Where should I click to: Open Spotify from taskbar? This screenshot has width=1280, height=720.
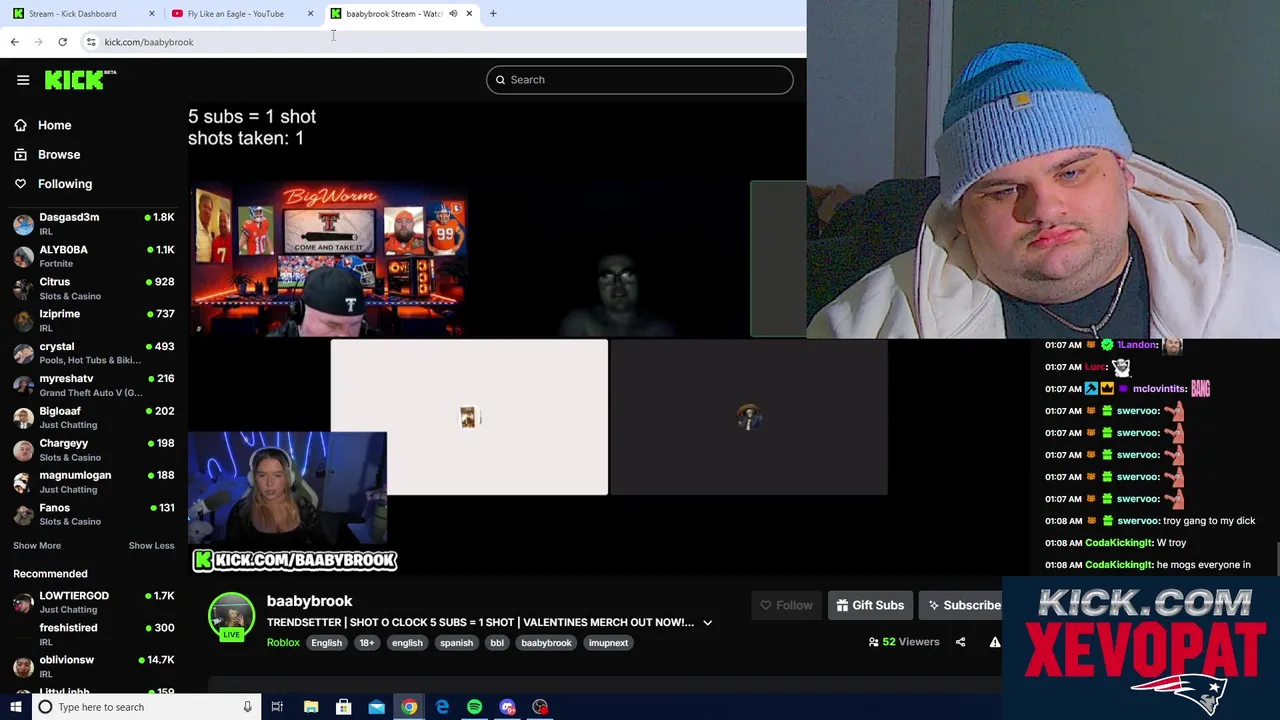(x=474, y=707)
